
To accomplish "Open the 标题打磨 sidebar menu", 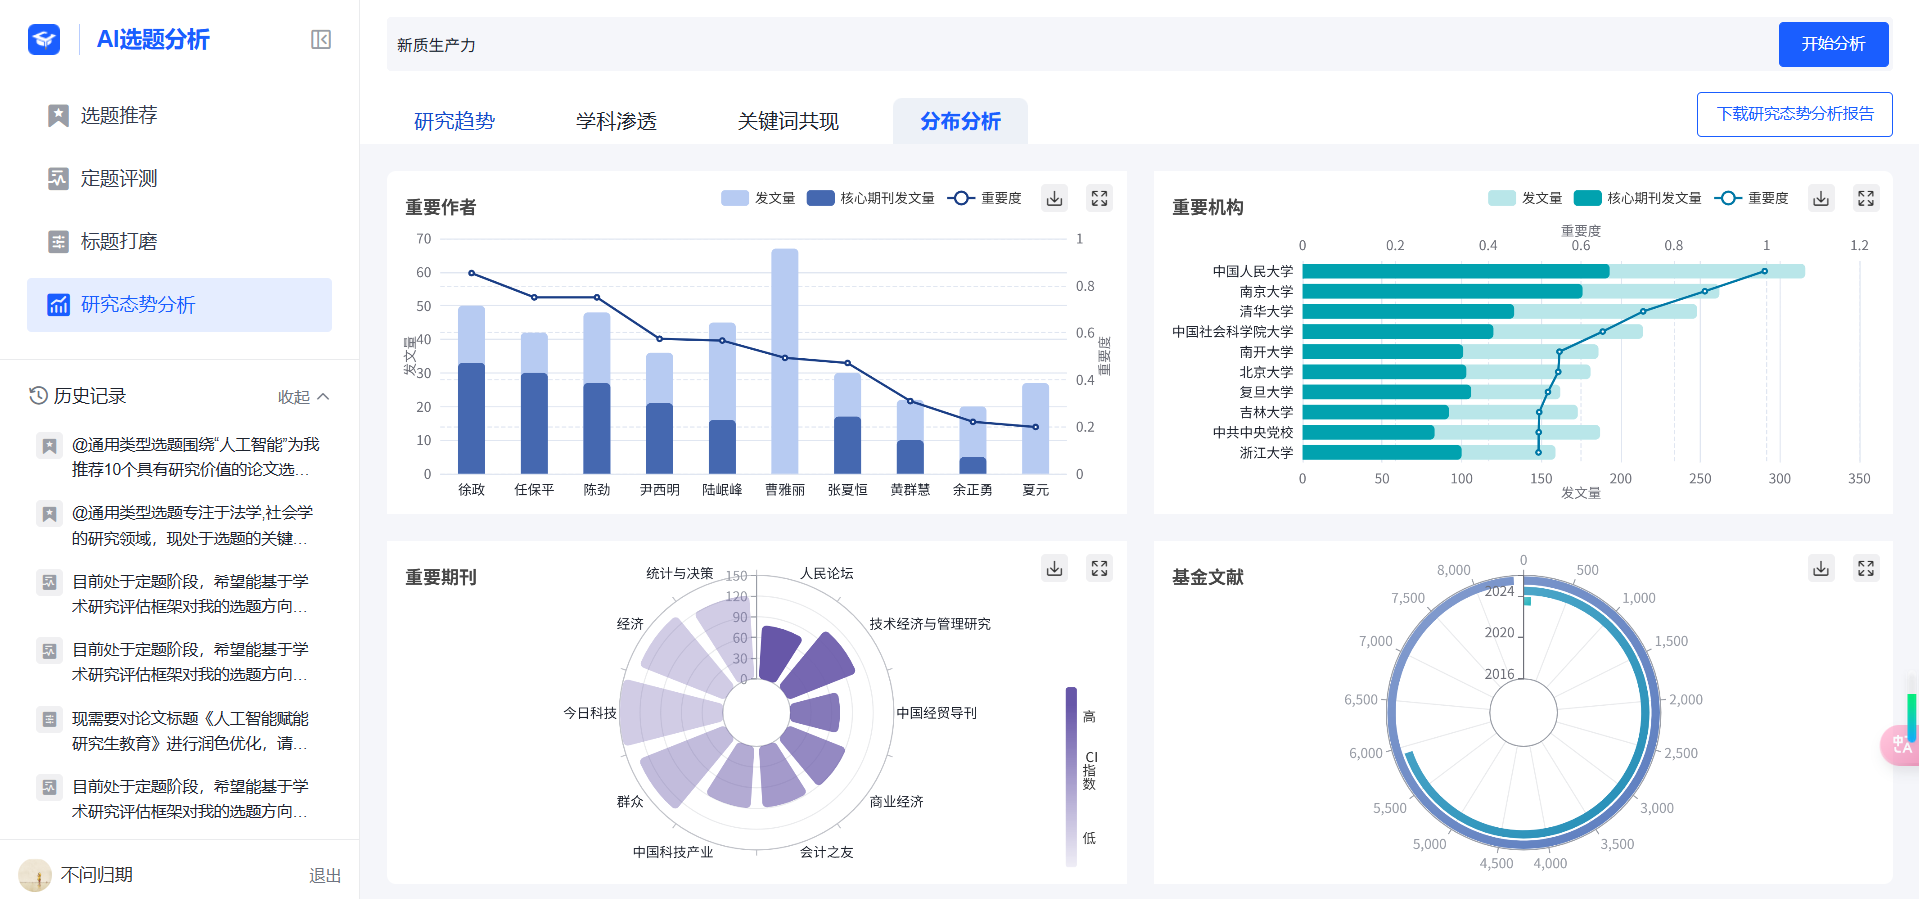I will point(119,242).
